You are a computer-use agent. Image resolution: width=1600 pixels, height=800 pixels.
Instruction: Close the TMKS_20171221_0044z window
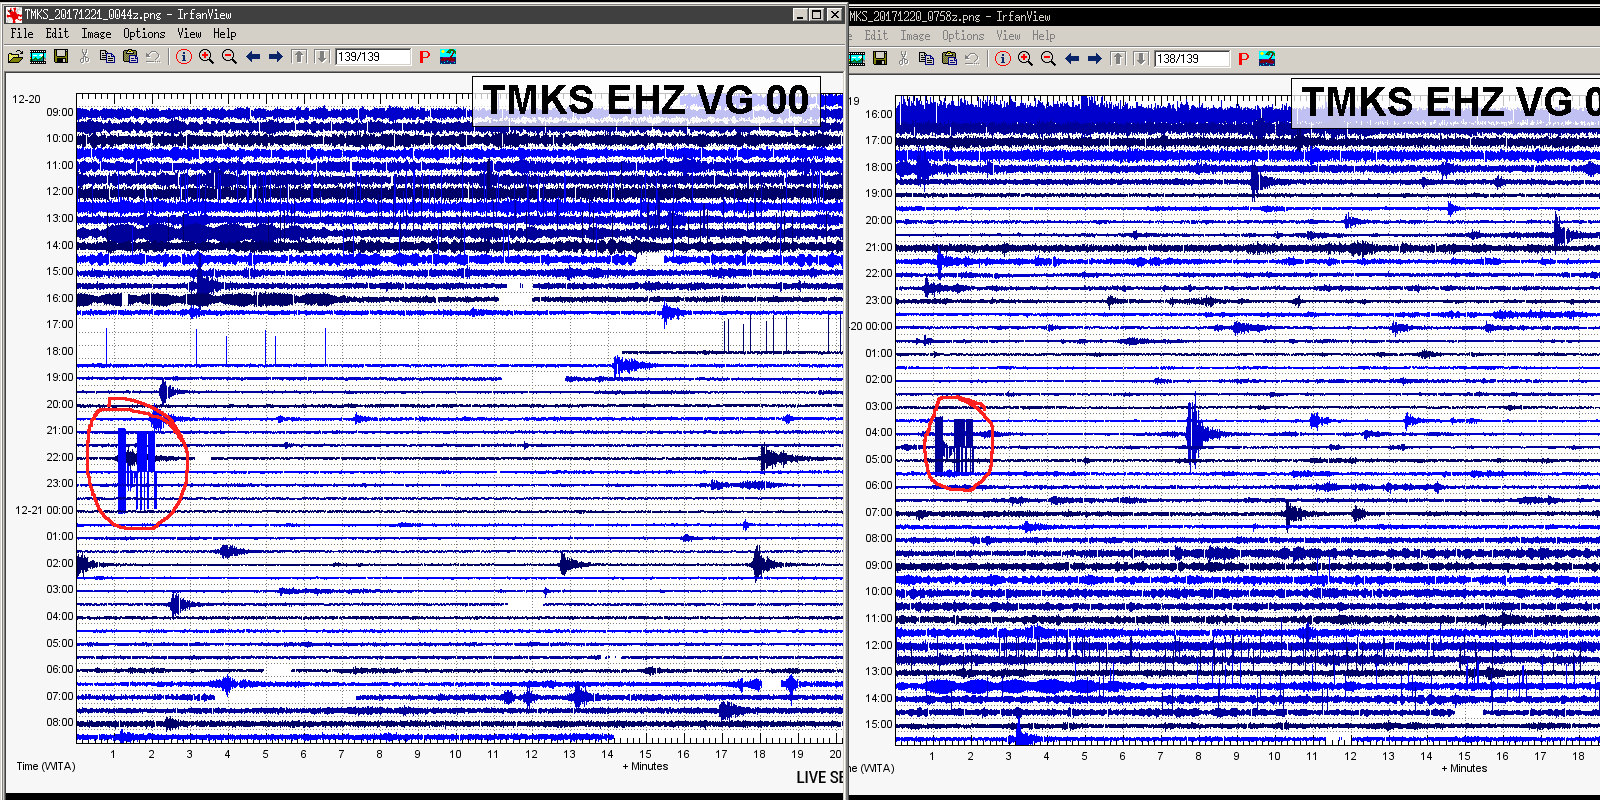coord(834,14)
